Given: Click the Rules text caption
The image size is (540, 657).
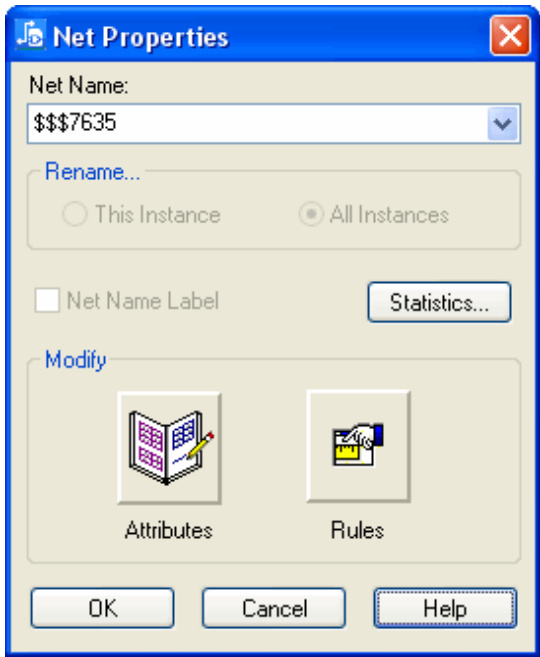Looking at the screenshot, I should click(x=357, y=530).
